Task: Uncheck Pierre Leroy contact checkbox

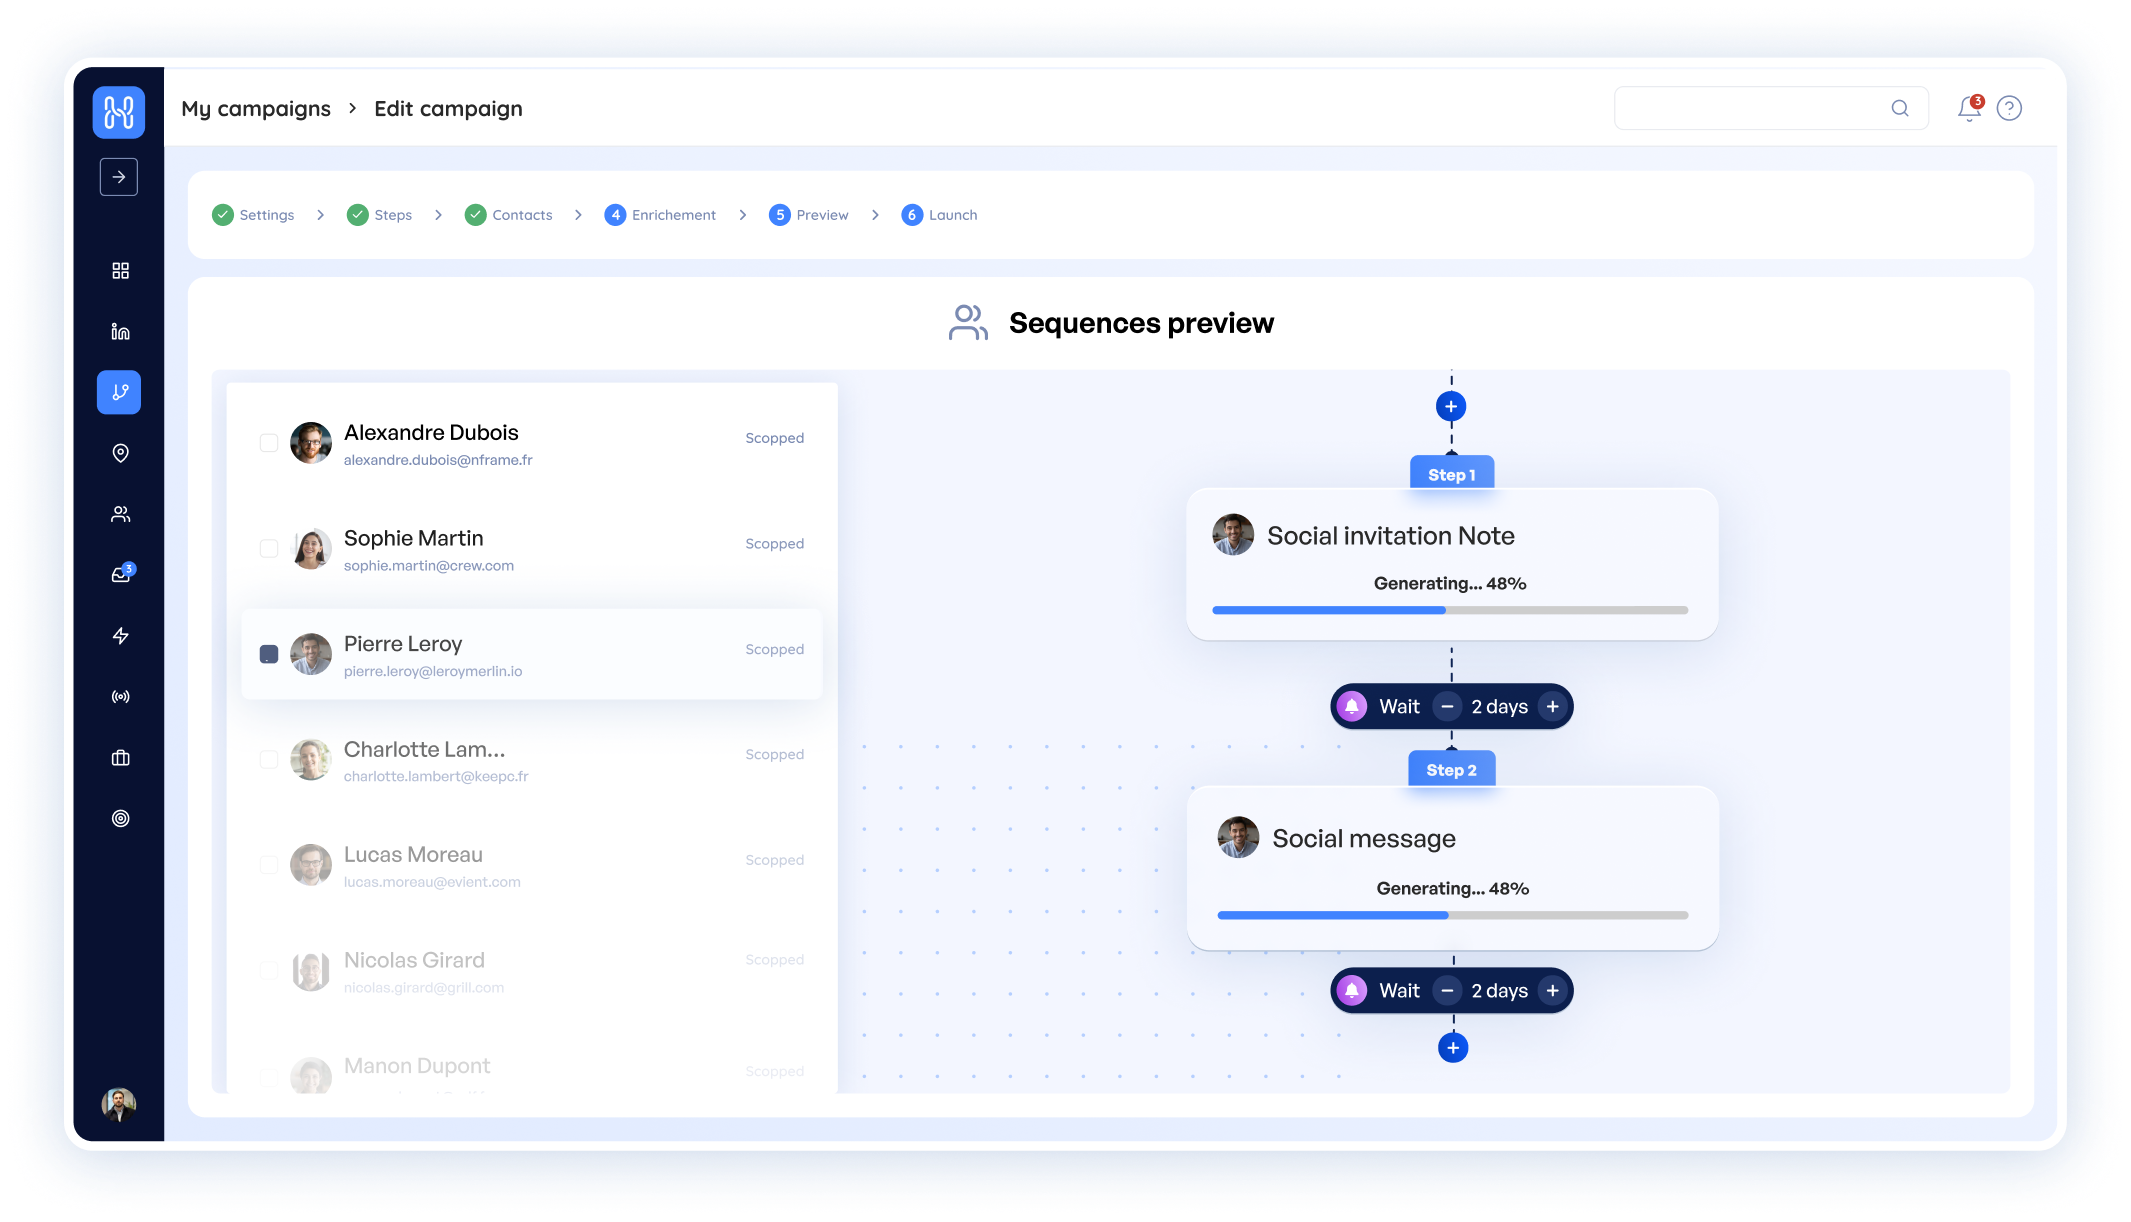Action: click(269, 654)
